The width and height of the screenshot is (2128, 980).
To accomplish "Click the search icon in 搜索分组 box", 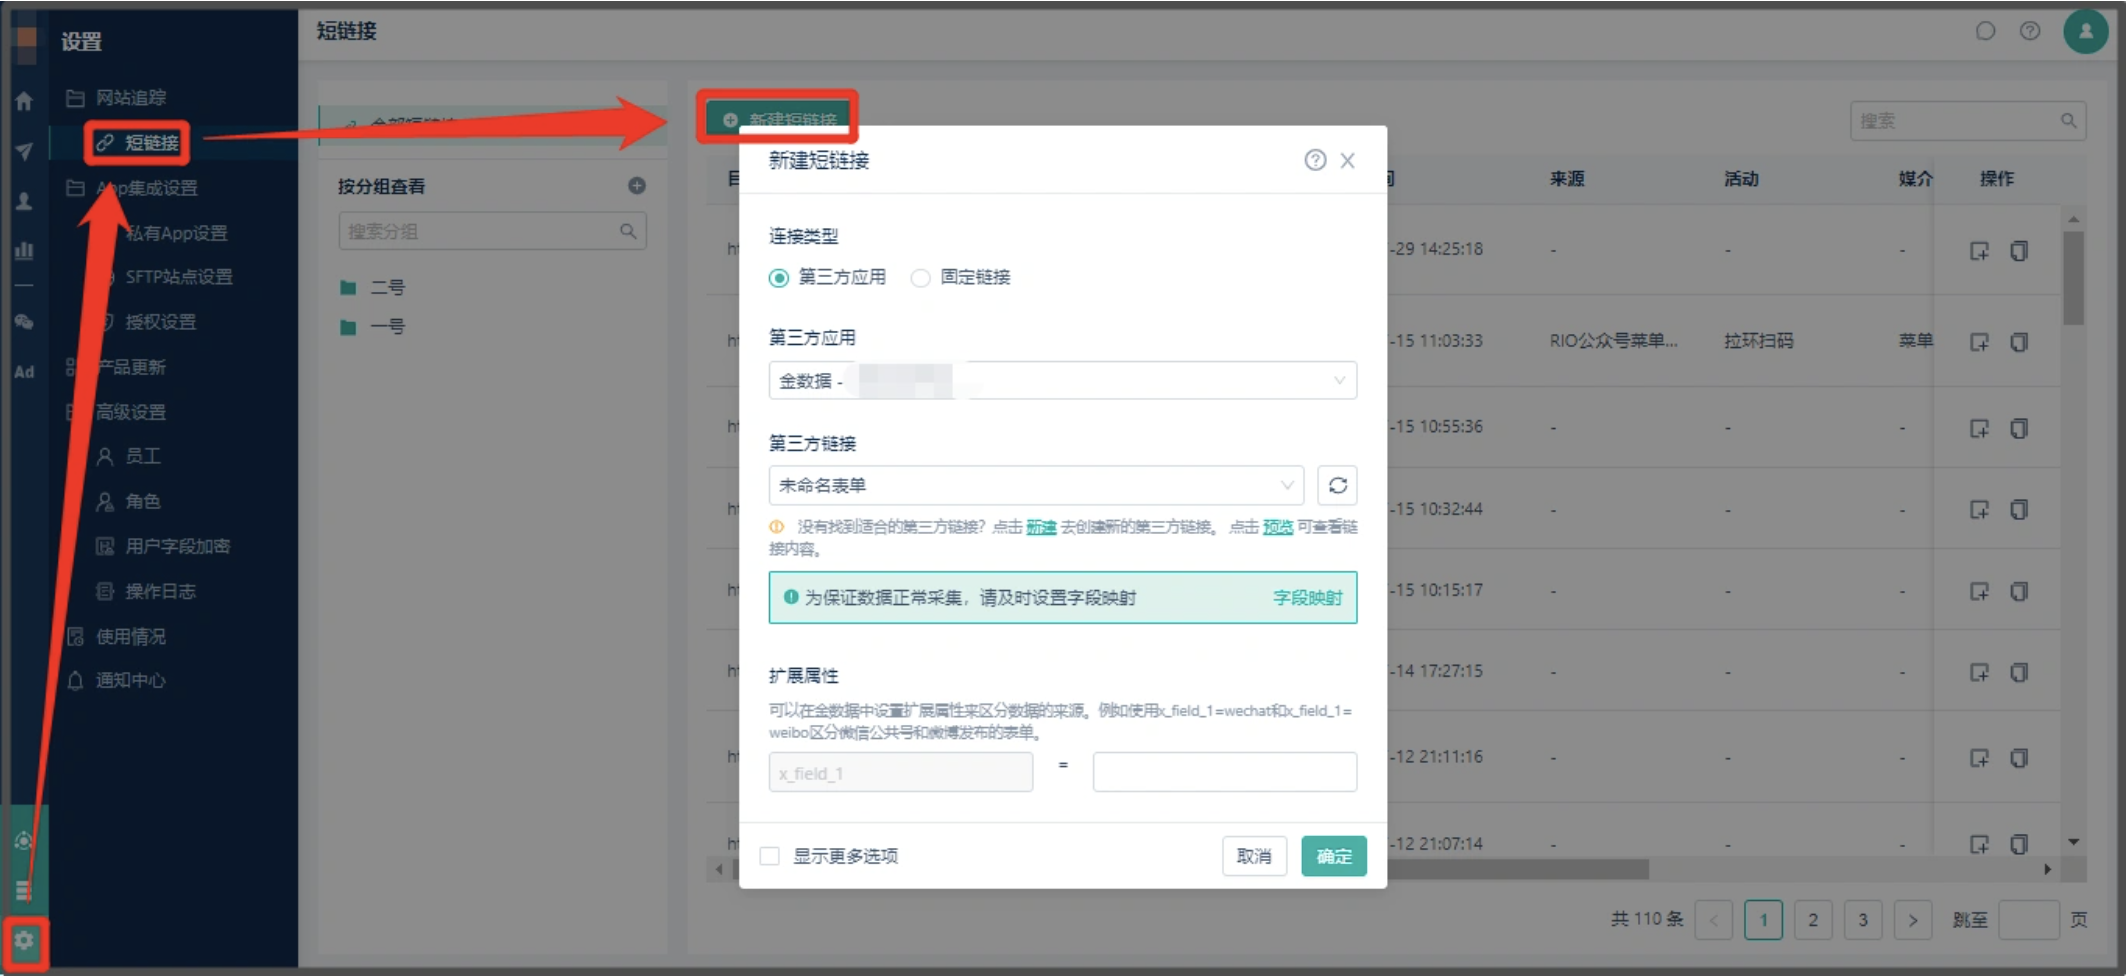I will pyautogui.click(x=628, y=231).
